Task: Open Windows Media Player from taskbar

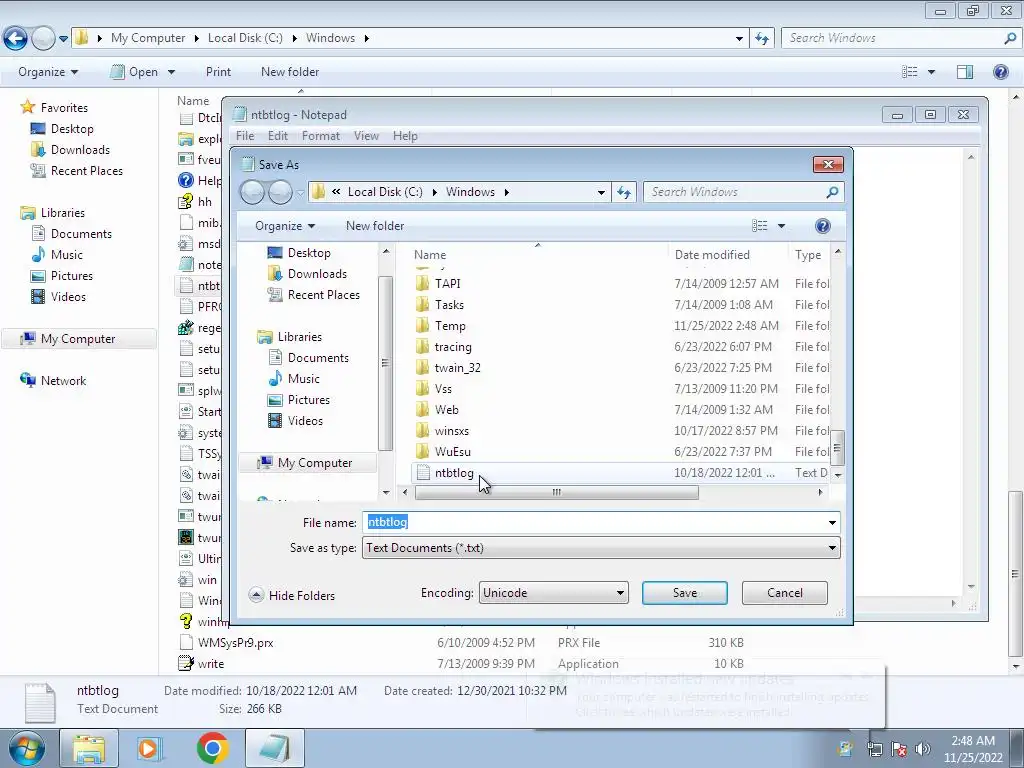Action: coord(150,748)
